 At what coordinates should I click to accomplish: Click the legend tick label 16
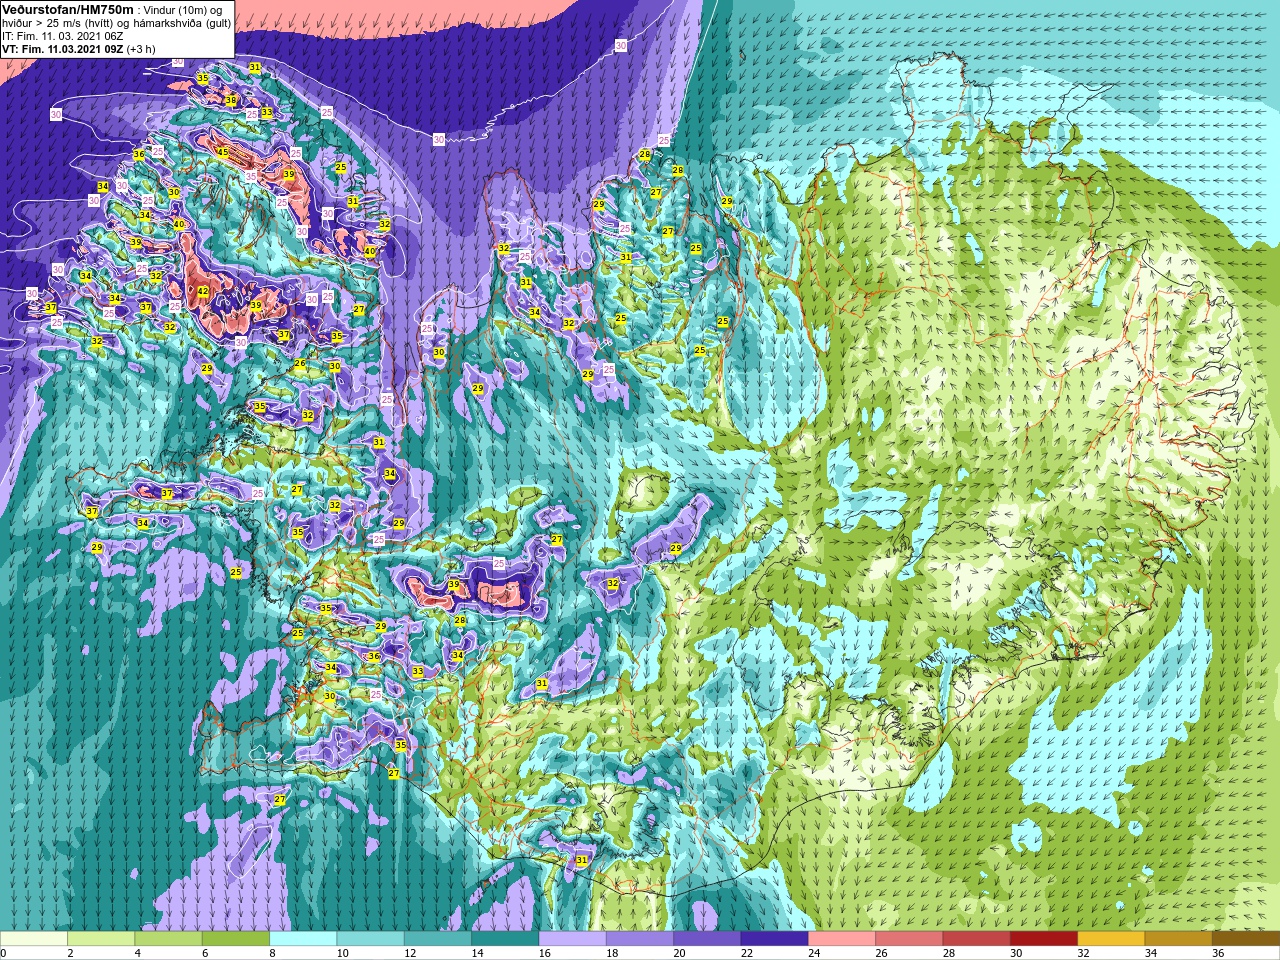544,953
